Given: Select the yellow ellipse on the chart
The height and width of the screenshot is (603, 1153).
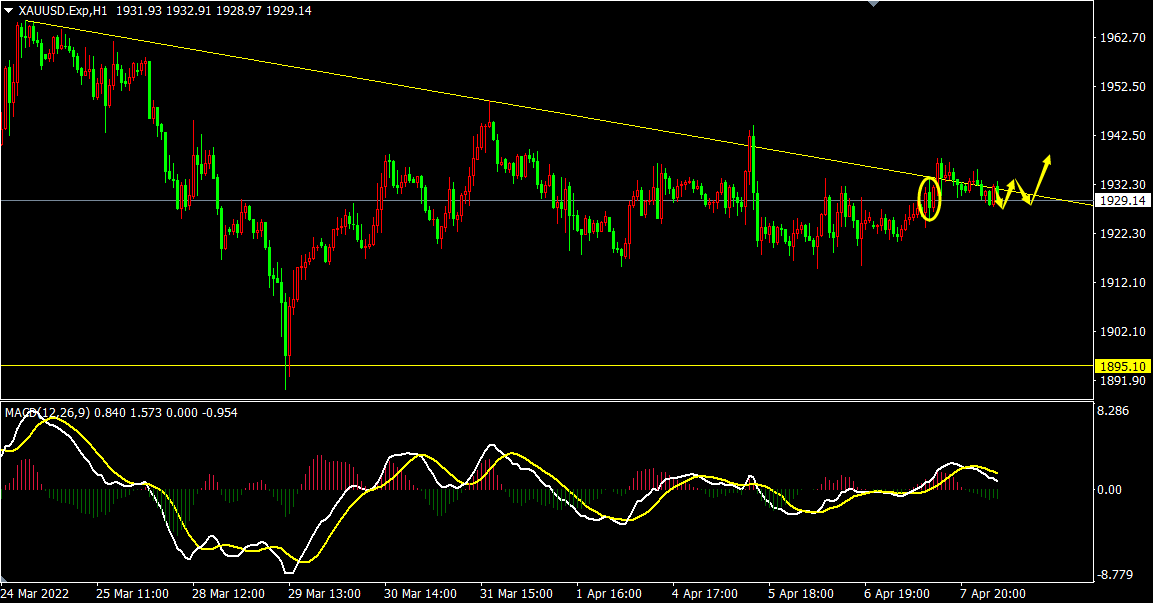Looking at the screenshot, I should [x=930, y=198].
